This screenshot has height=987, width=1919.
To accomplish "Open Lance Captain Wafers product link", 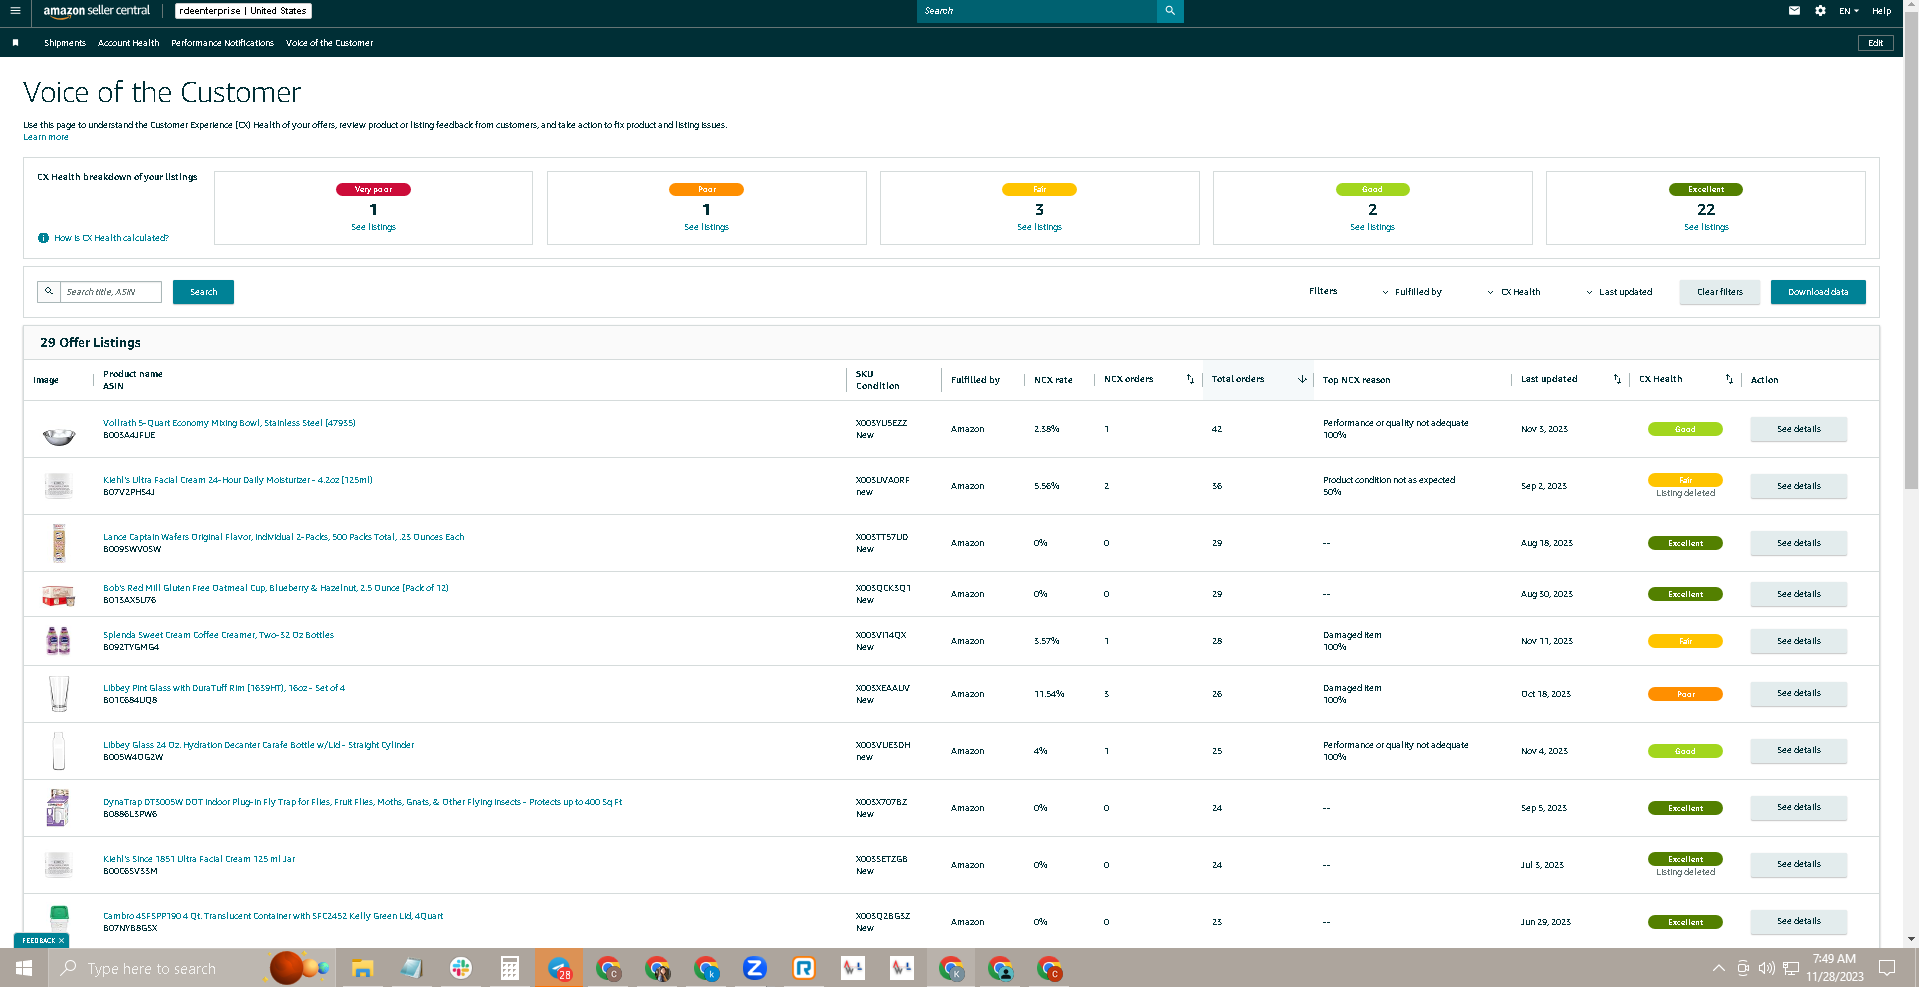I will coord(283,537).
